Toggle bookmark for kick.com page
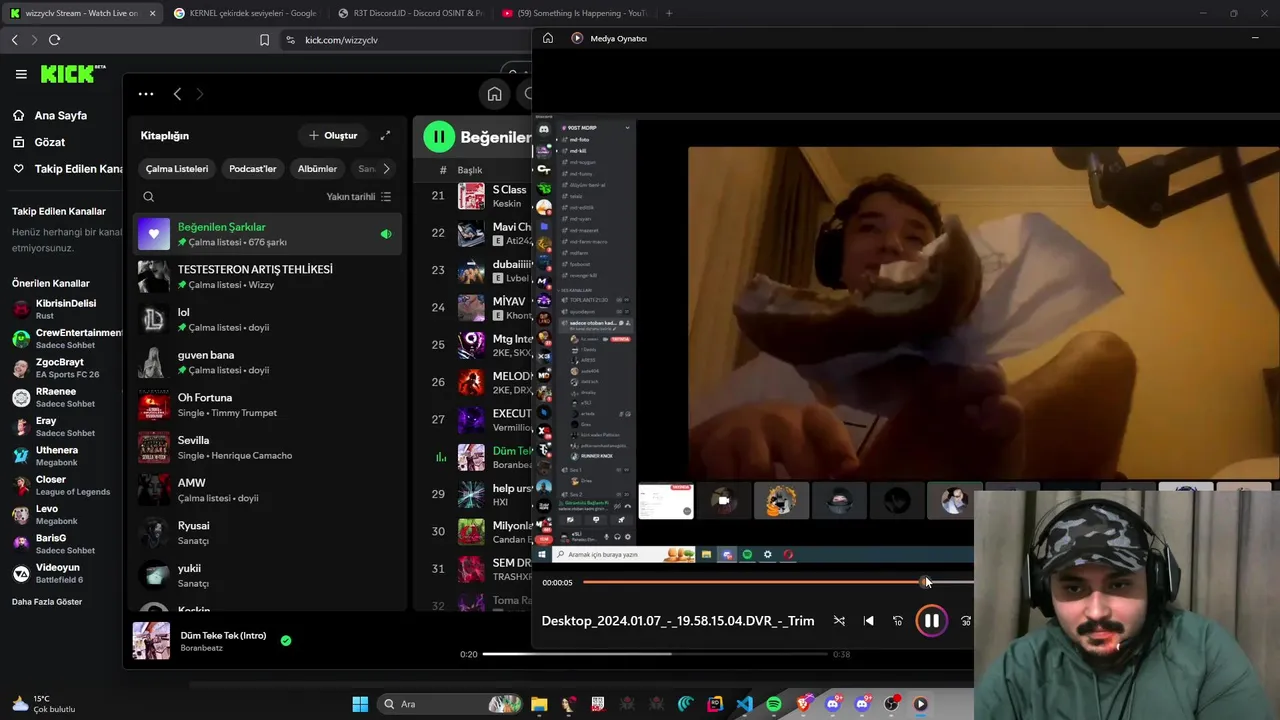The width and height of the screenshot is (1280, 720). tap(264, 40)
